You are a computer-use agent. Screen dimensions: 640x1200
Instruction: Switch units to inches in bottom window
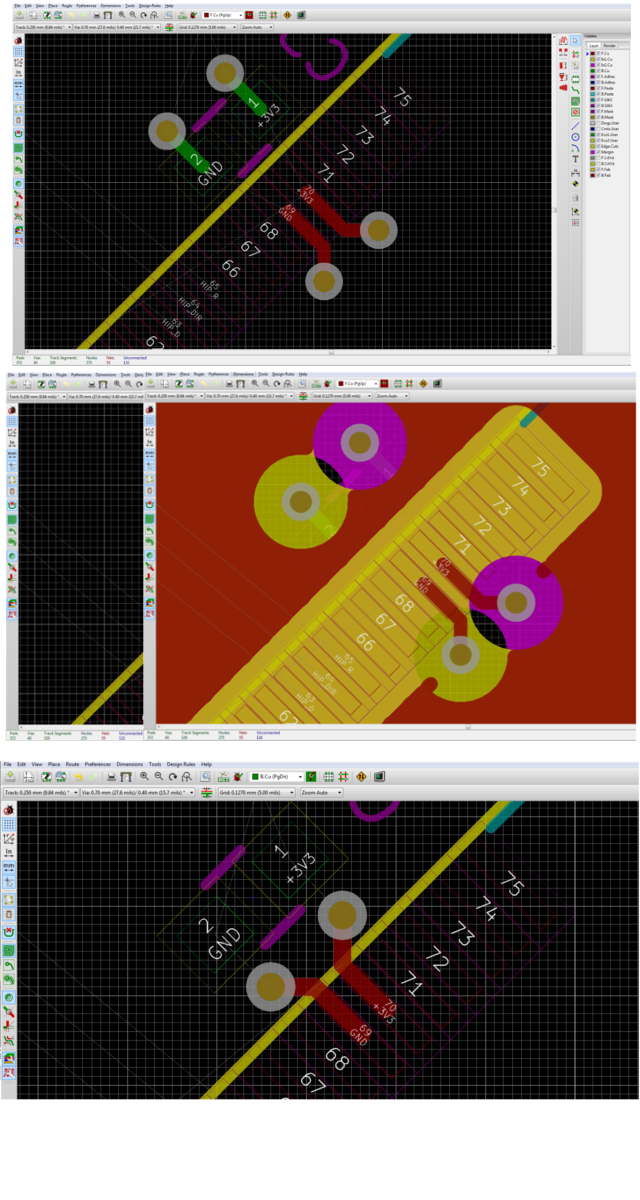click(9, 852)
